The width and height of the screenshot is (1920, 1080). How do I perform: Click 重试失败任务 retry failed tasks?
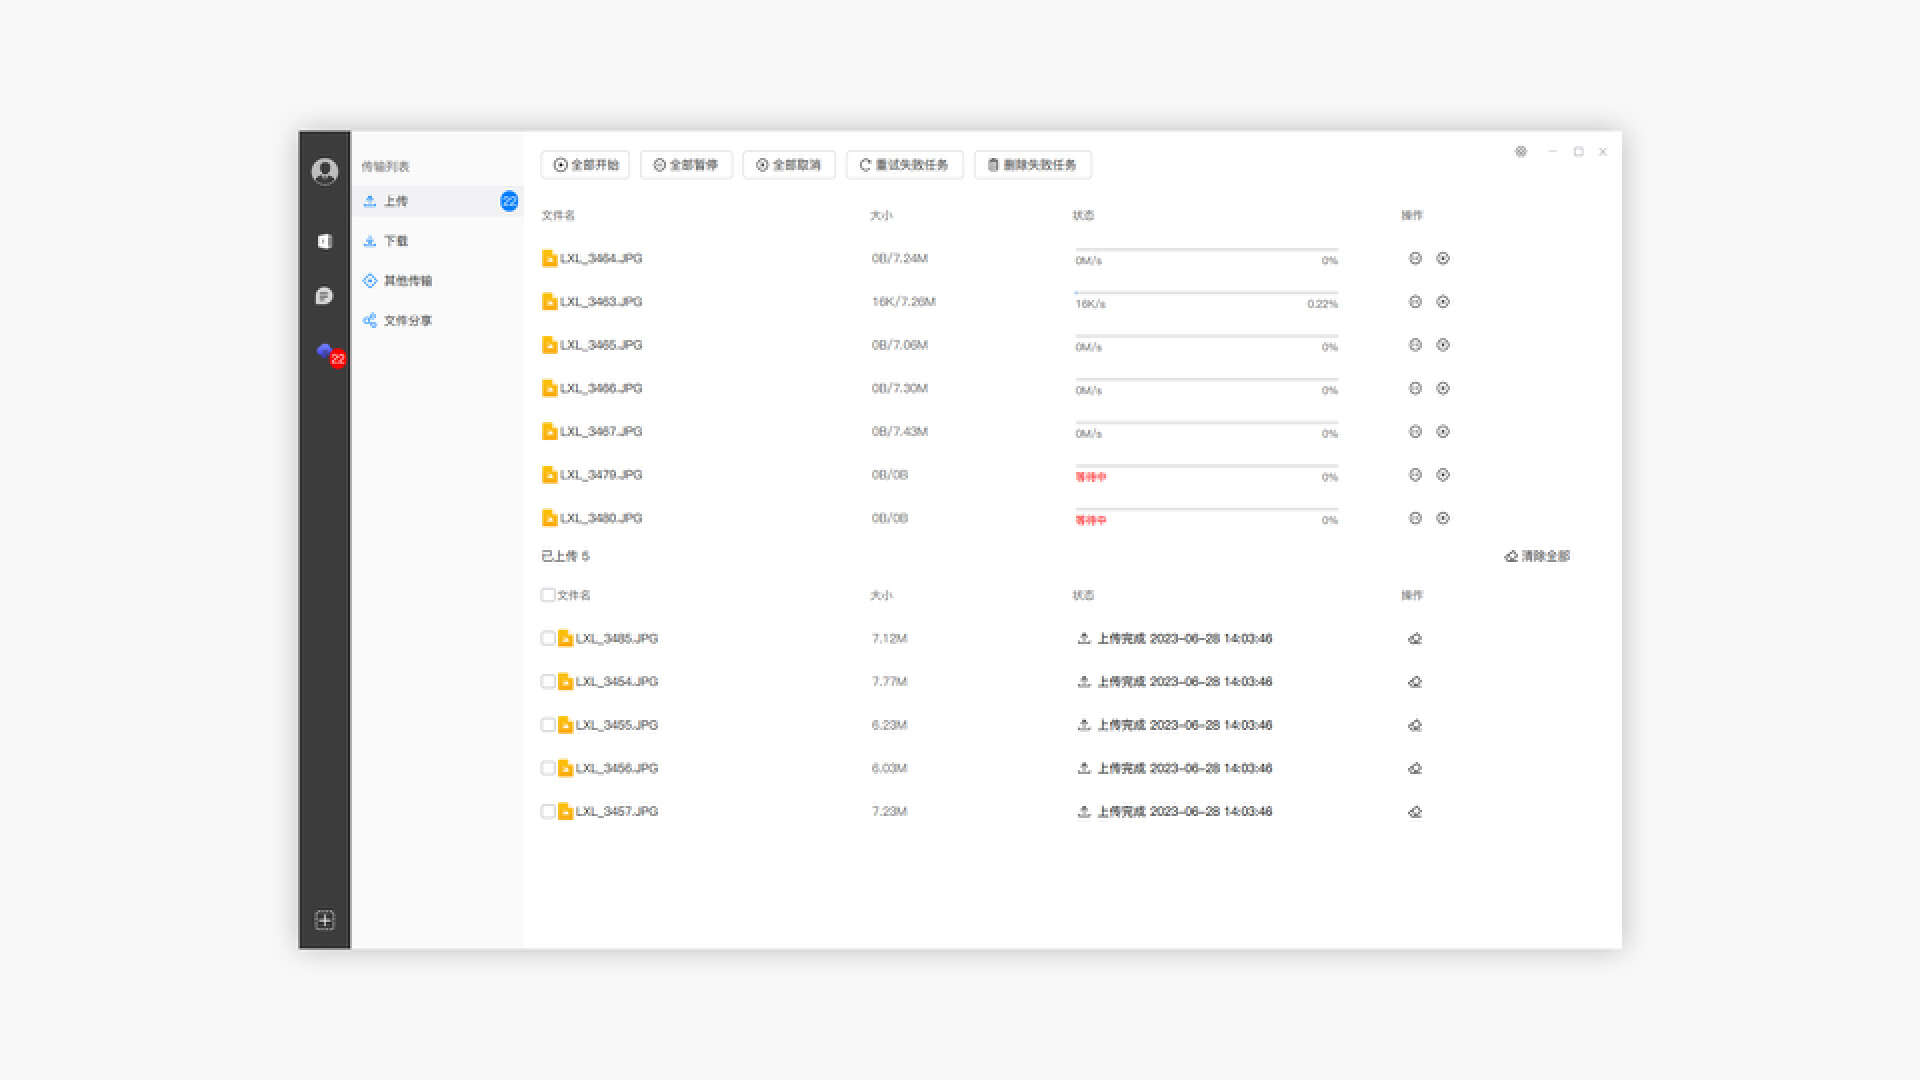click(904, 165)
